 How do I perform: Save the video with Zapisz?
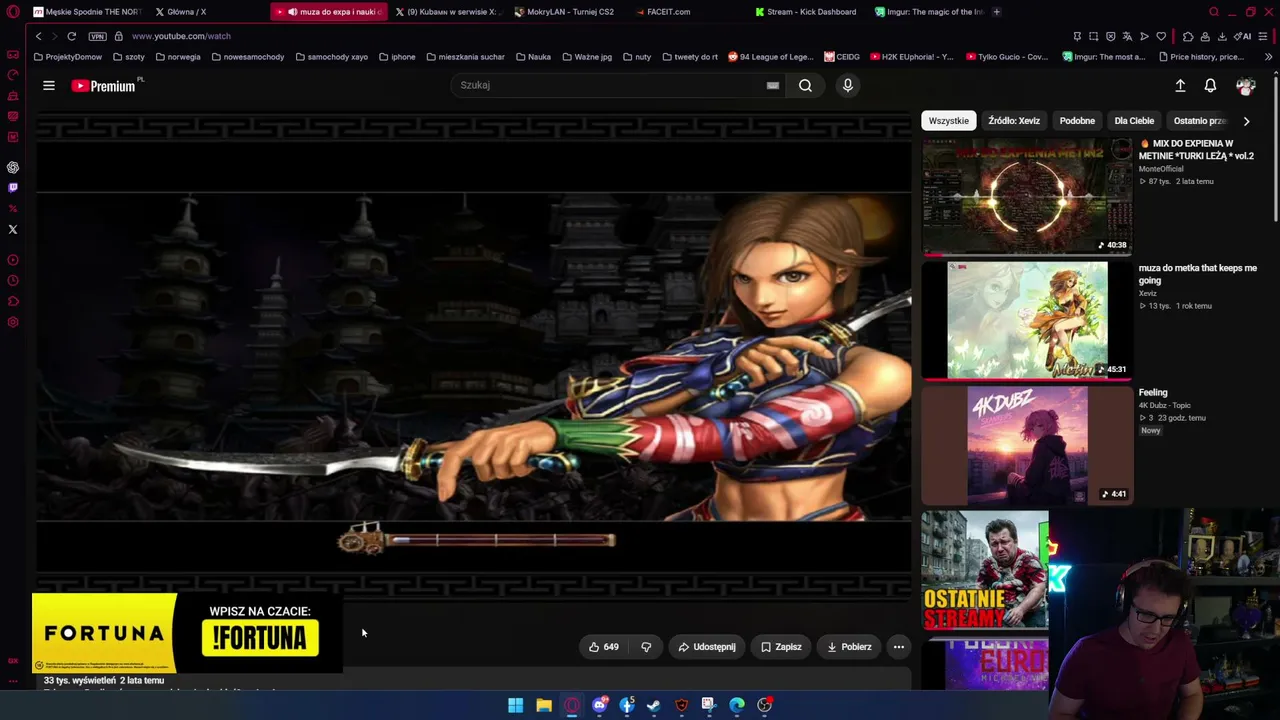[781, 647]
